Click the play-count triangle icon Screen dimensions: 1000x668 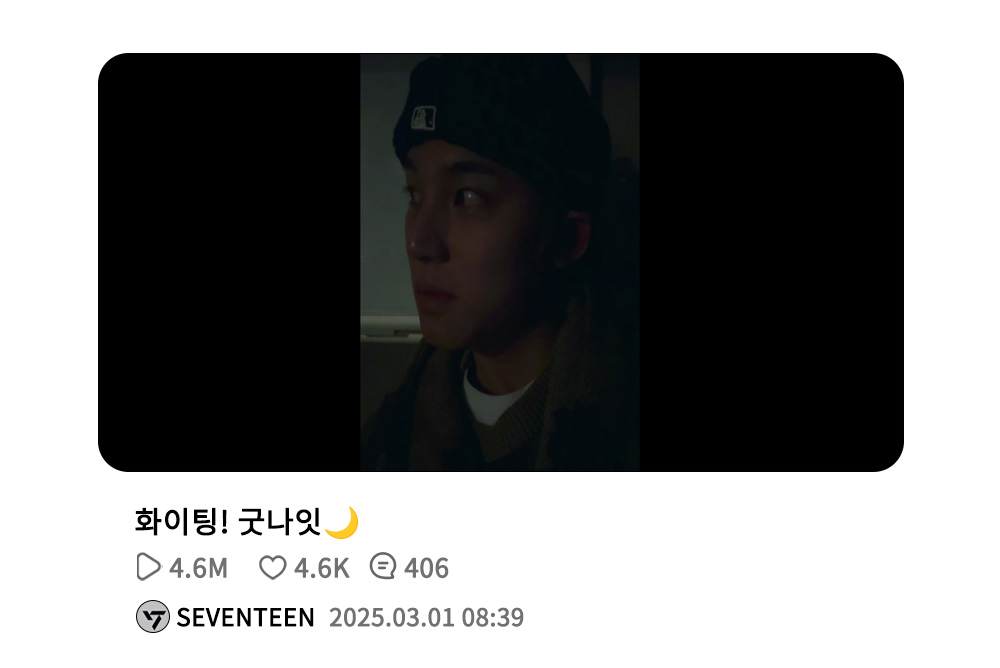[x=148, y=567]
